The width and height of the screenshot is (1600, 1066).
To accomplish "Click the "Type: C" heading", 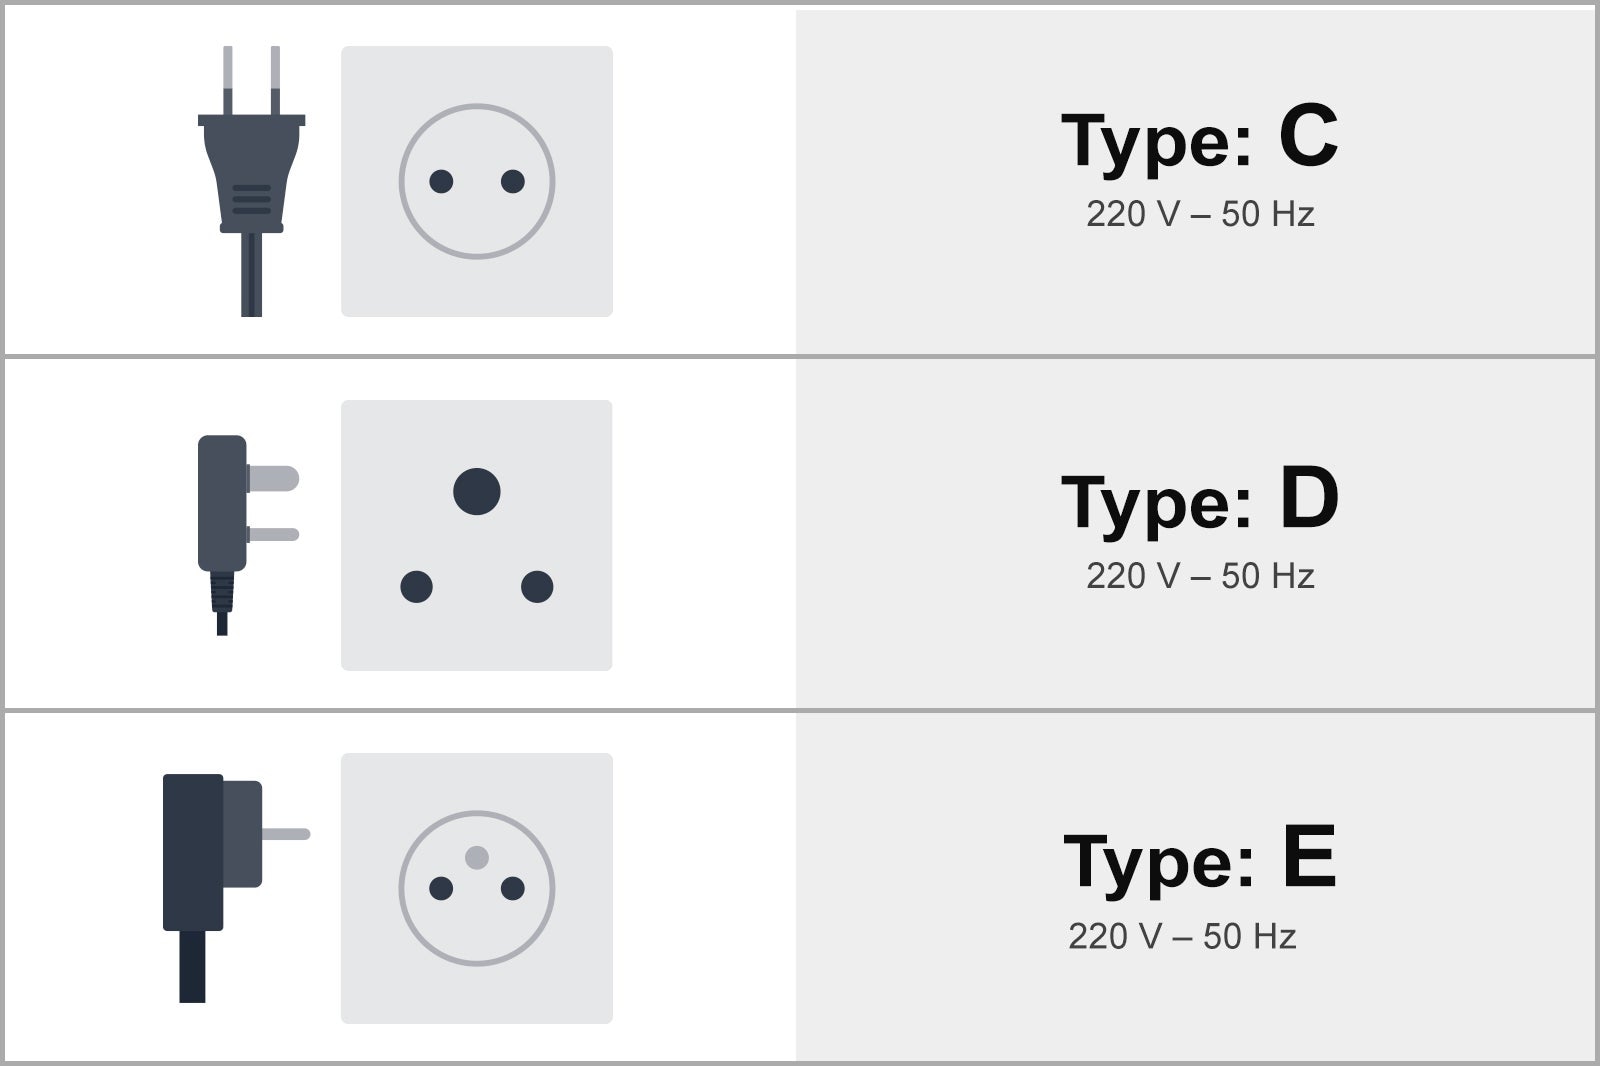I will (x=1199, y=139).
